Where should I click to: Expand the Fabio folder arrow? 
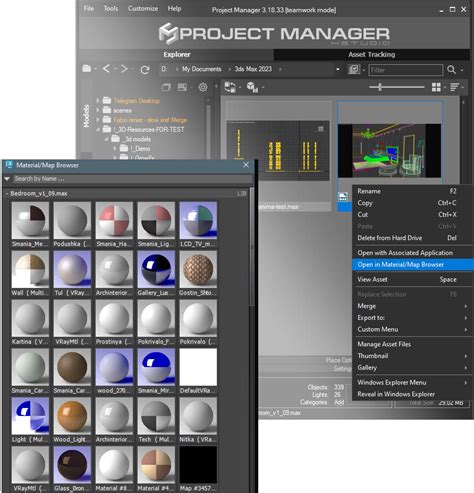click(x=98, y=120)
